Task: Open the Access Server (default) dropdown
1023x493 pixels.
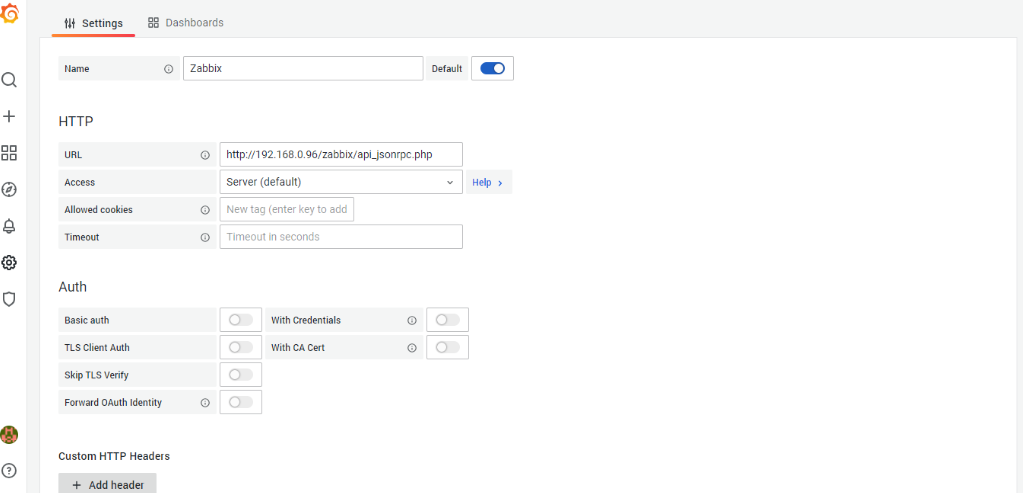Action: click(x=341, y=182)
